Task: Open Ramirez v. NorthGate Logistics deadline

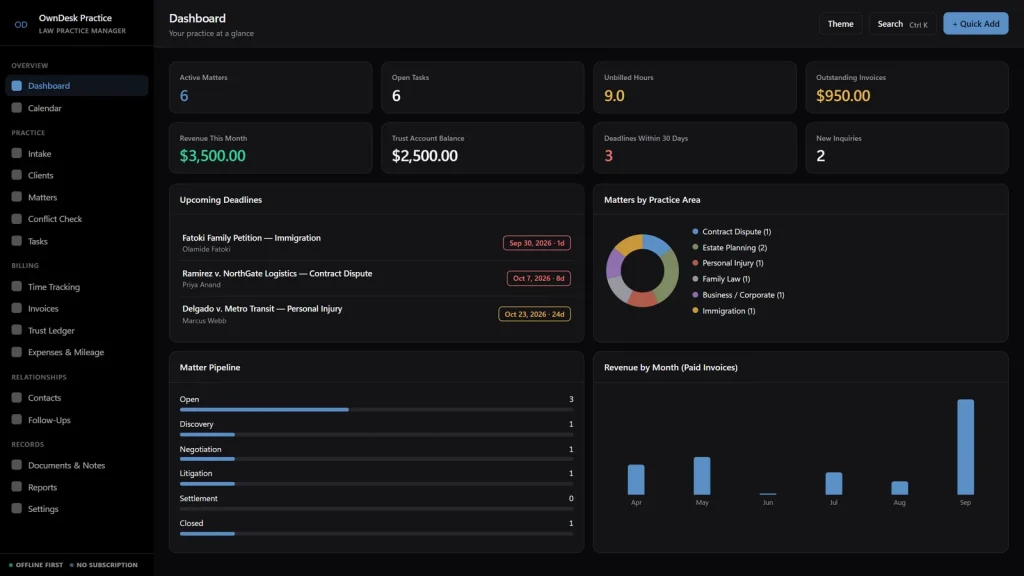Action: (376, 278)
